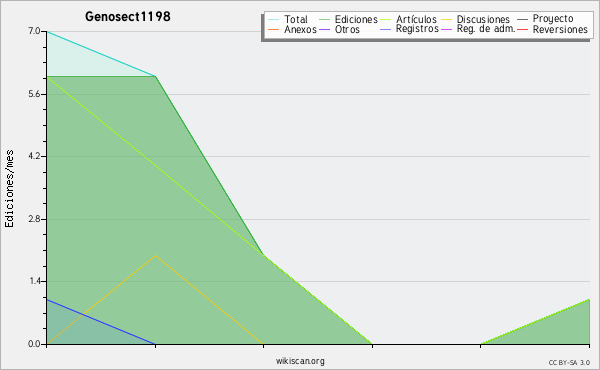Click the 2.8 y-axis value
This screenshot has height=370, width=600.
tap(34, 219)
